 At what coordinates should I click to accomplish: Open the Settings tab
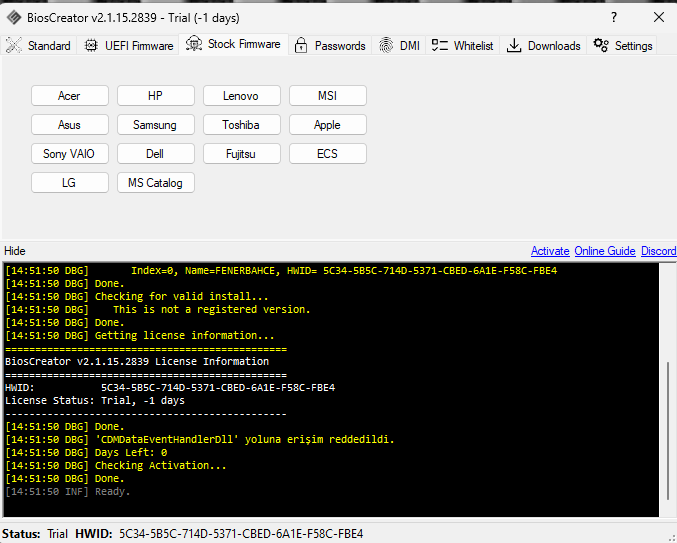click(x=623, y=46)
